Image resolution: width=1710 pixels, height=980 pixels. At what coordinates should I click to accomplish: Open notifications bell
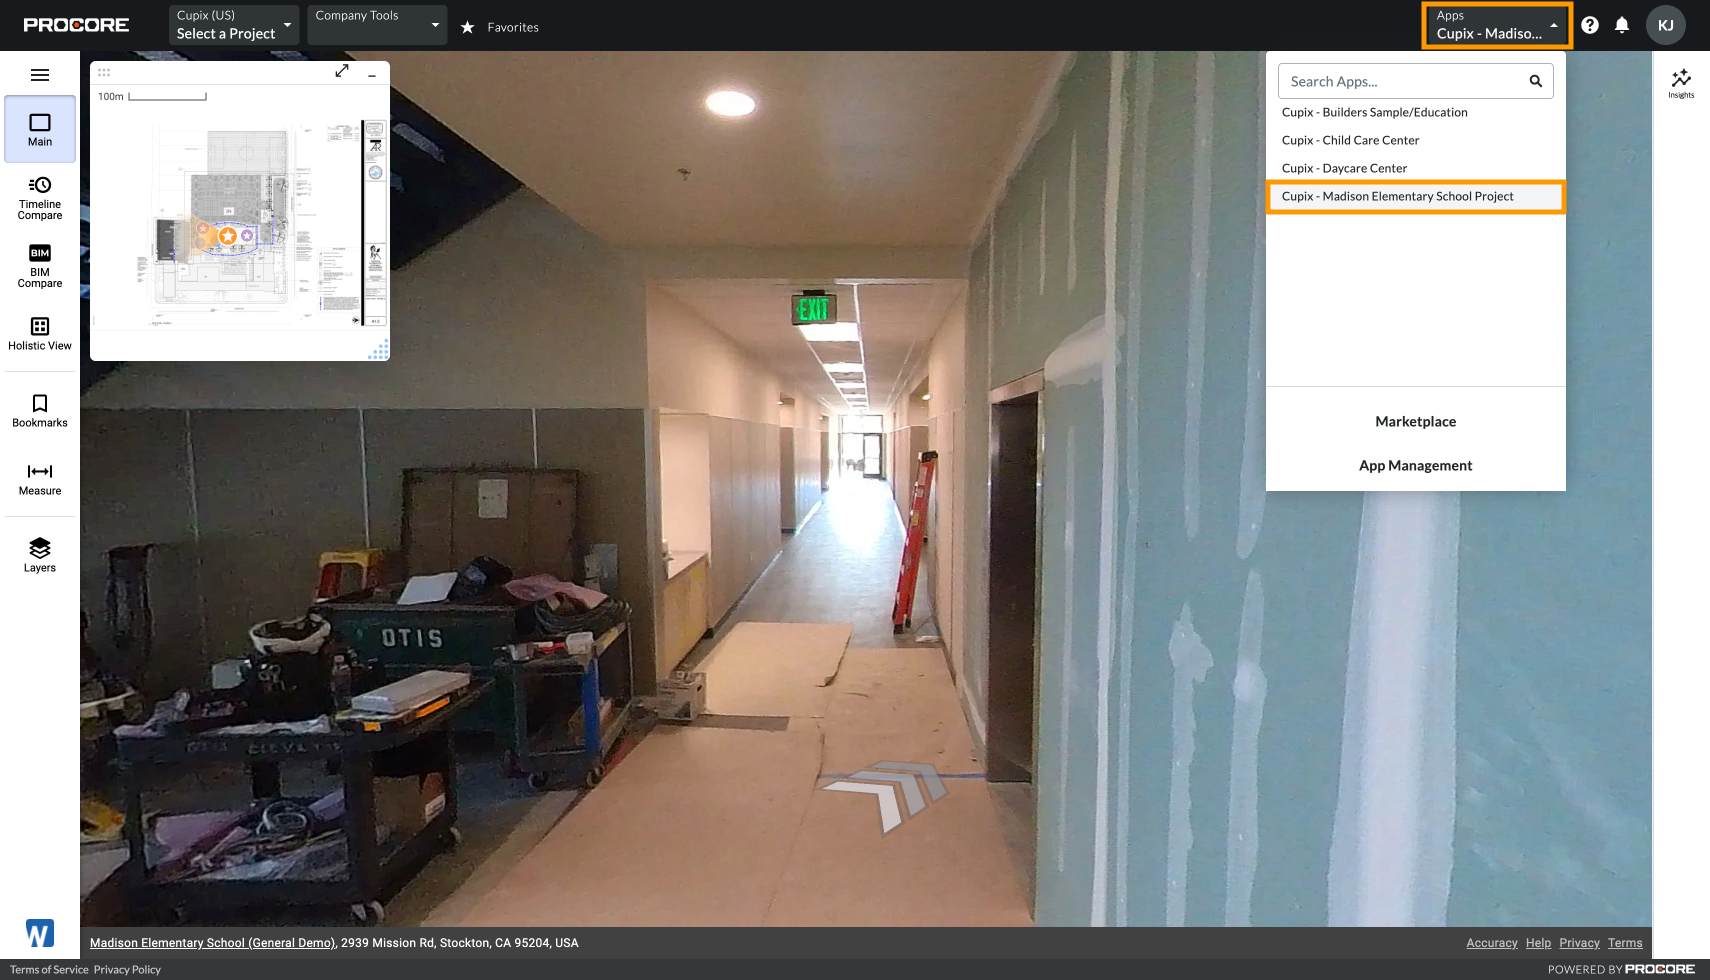click(x=1622, y=25)
